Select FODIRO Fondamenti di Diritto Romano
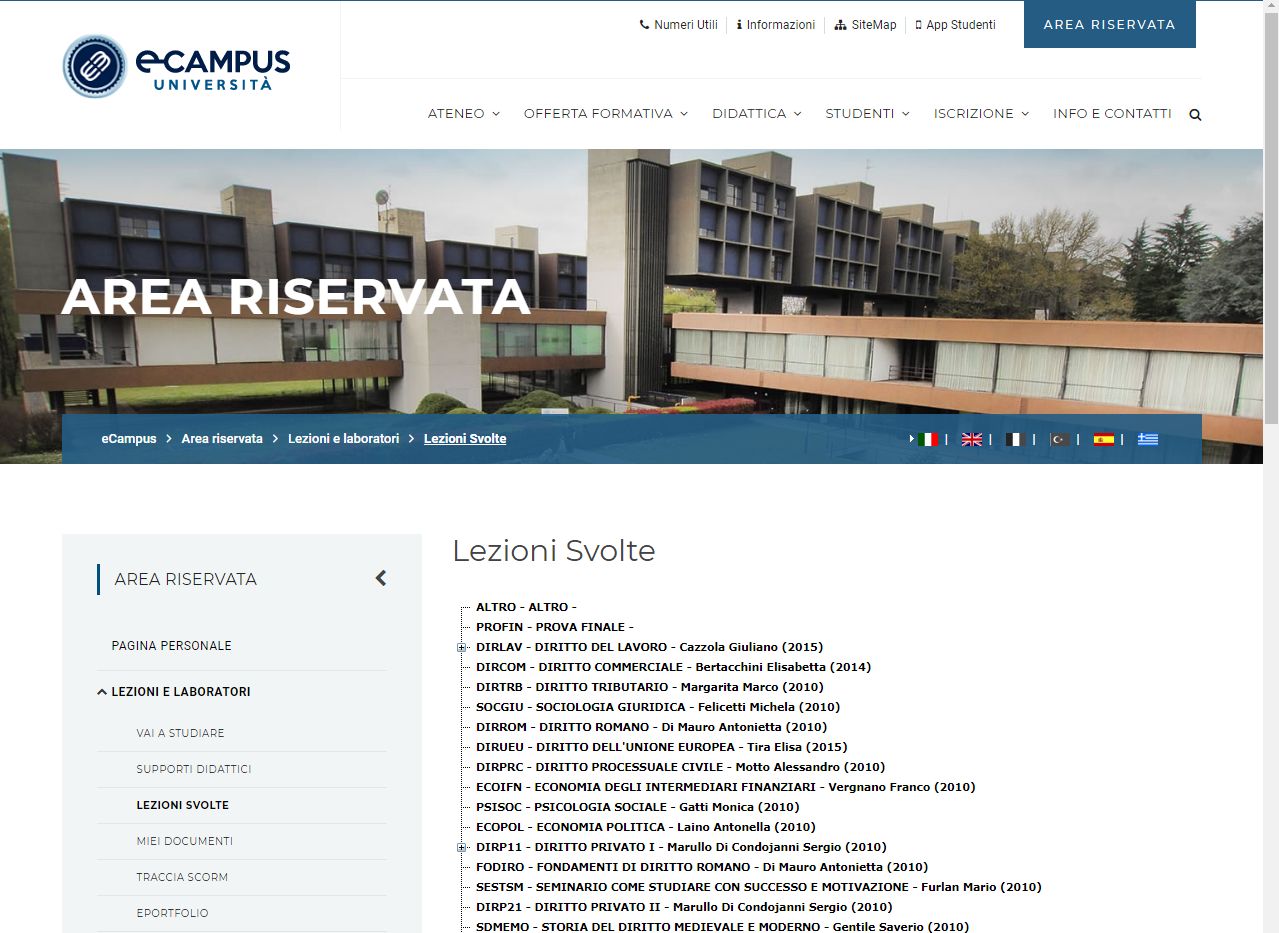 [x=702, y=867]
